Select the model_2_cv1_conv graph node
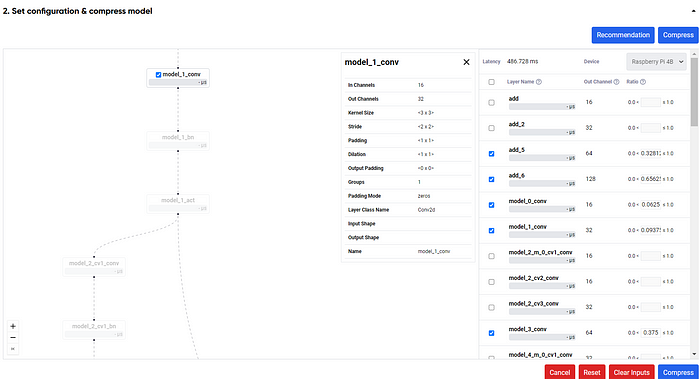This screenshot has width=700, height=379. (94, 267)
